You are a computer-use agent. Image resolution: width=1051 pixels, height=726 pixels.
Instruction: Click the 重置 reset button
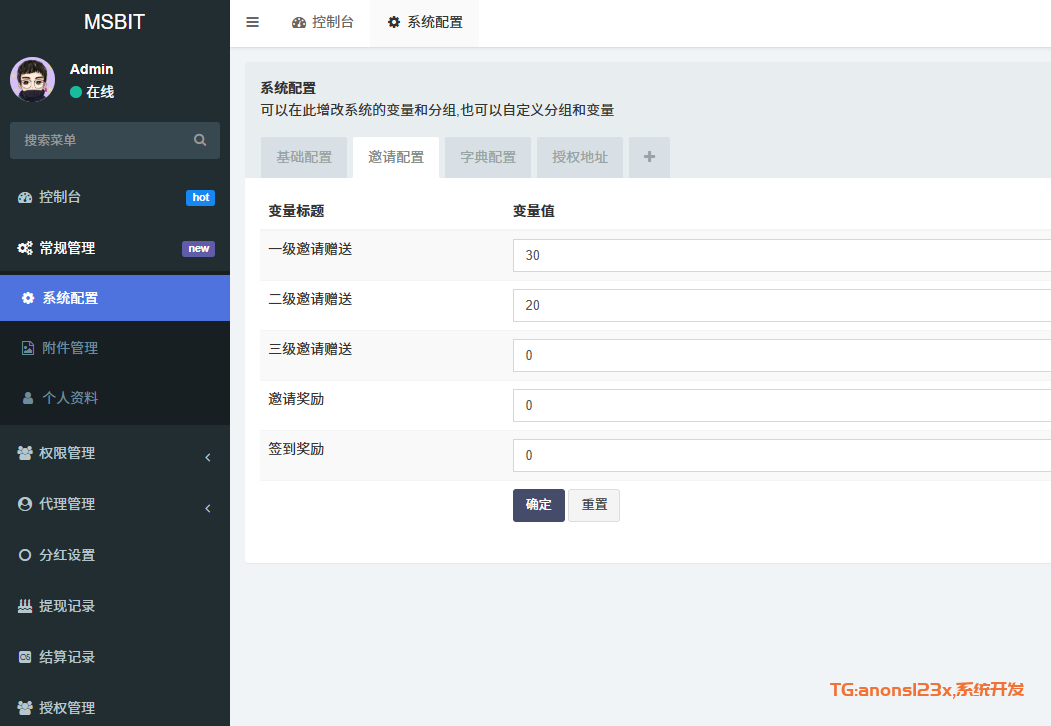tap(594, 505)
